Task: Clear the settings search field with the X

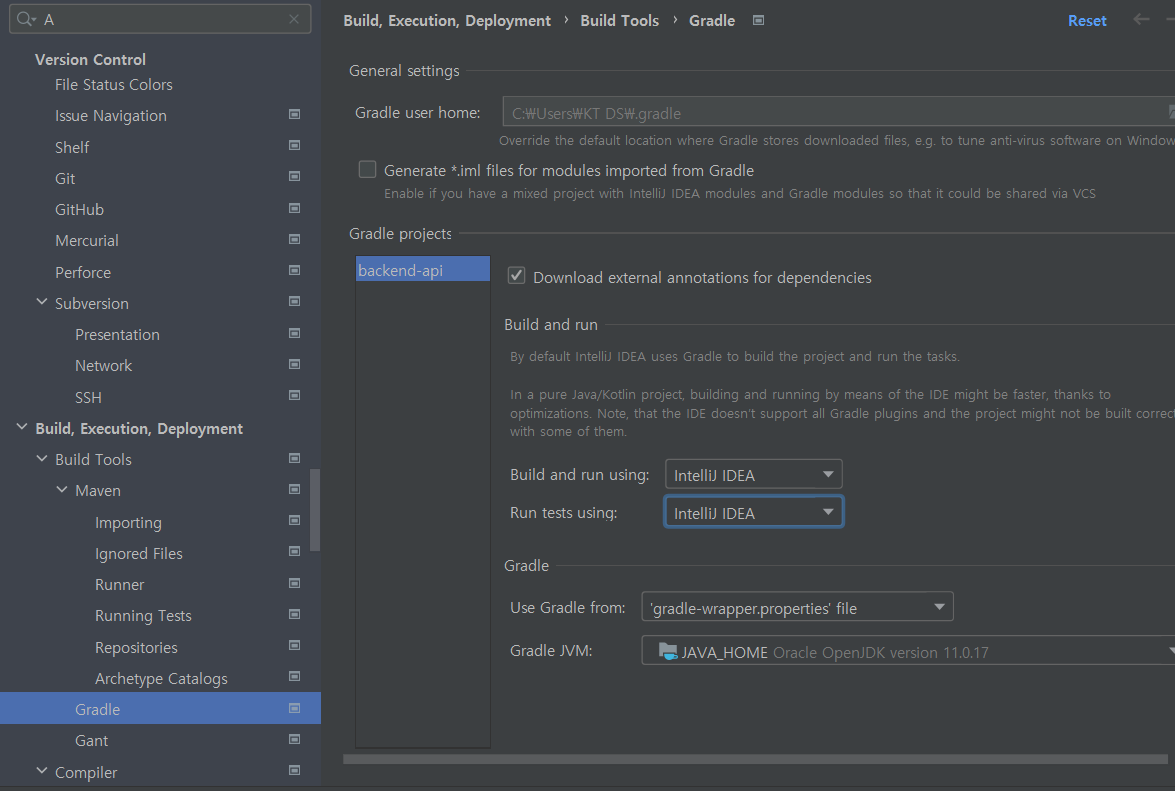Action: click(294, 19)
